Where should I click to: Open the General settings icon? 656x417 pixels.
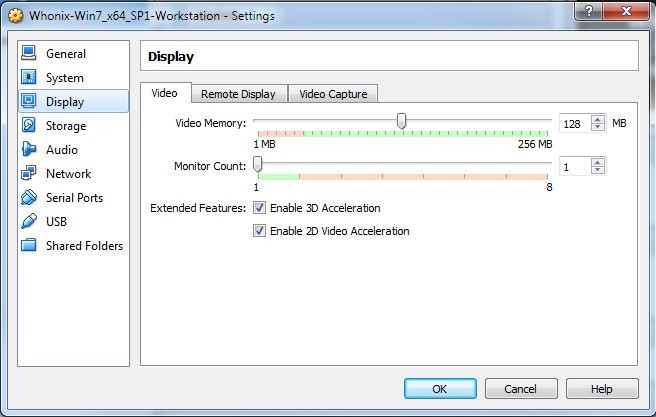[28, 54]
